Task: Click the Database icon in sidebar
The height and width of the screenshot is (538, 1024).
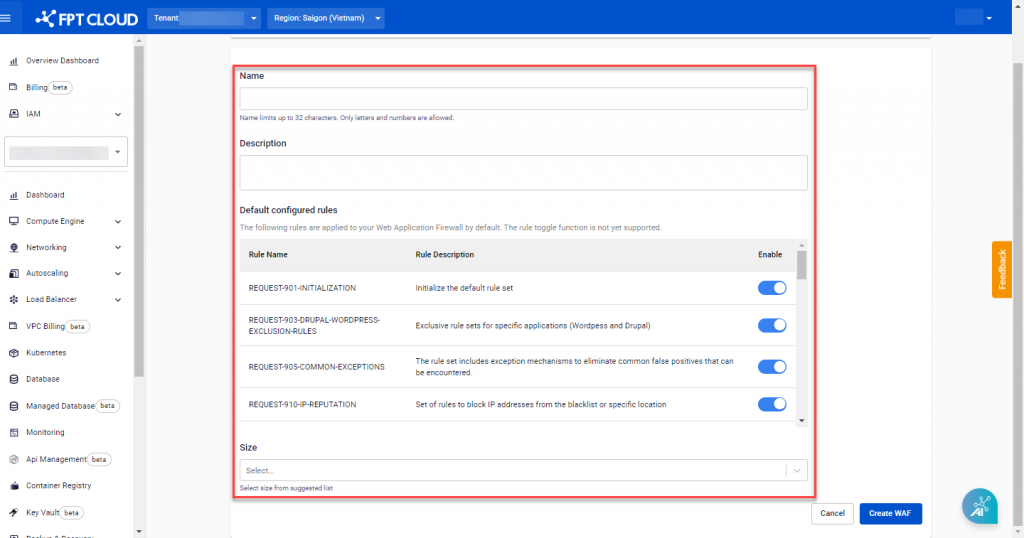Action: (x=14, y=379)
